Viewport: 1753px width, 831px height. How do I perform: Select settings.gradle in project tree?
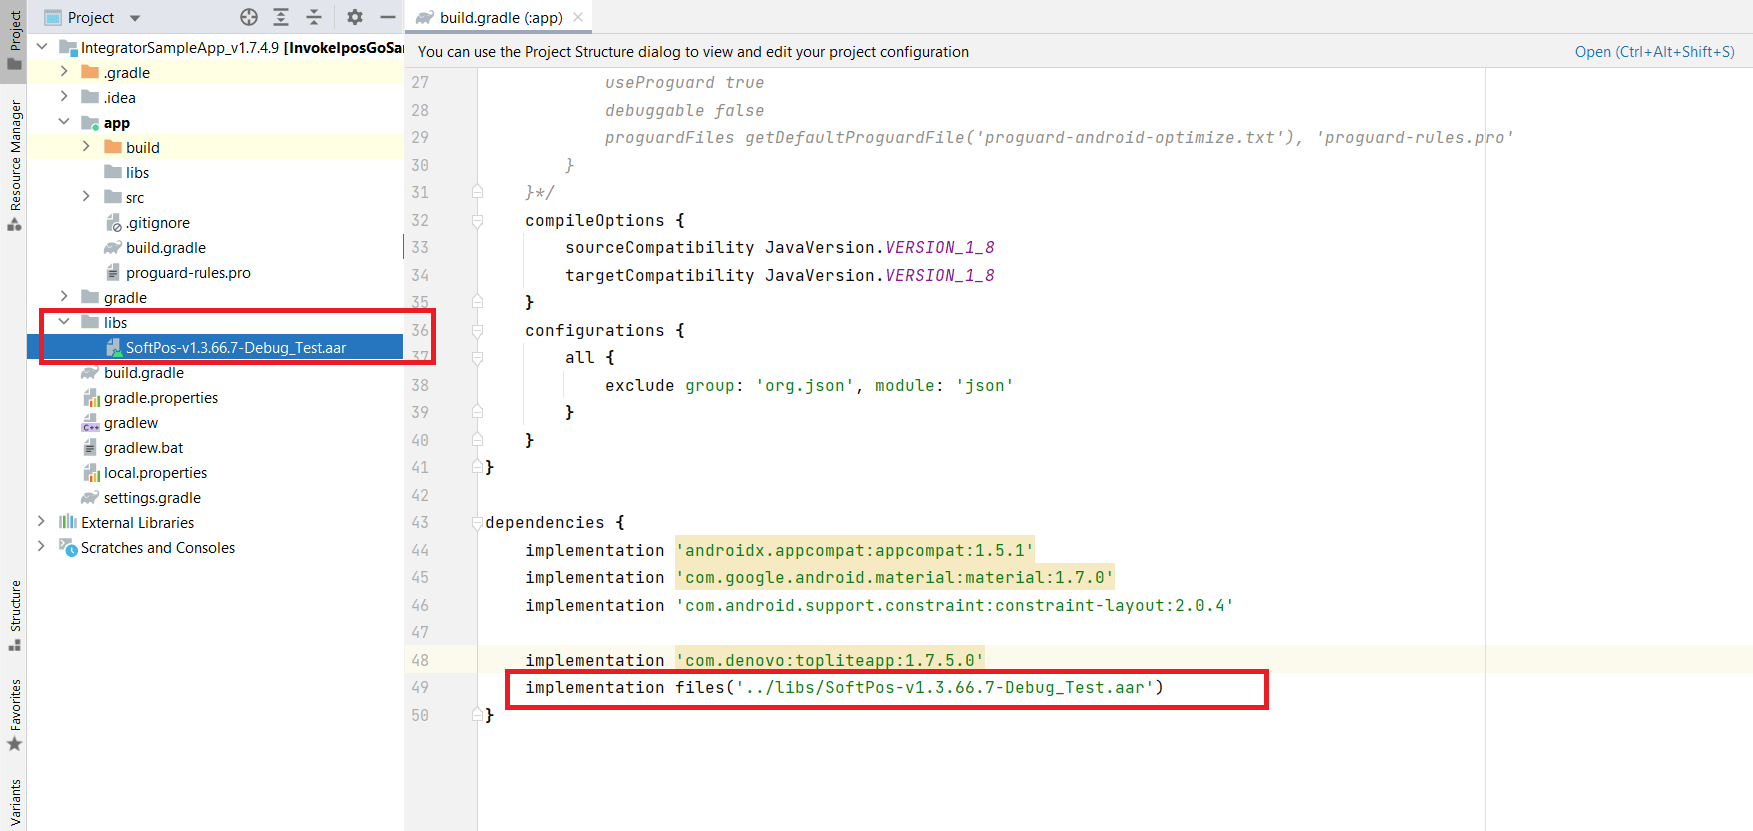click(152, 498)
